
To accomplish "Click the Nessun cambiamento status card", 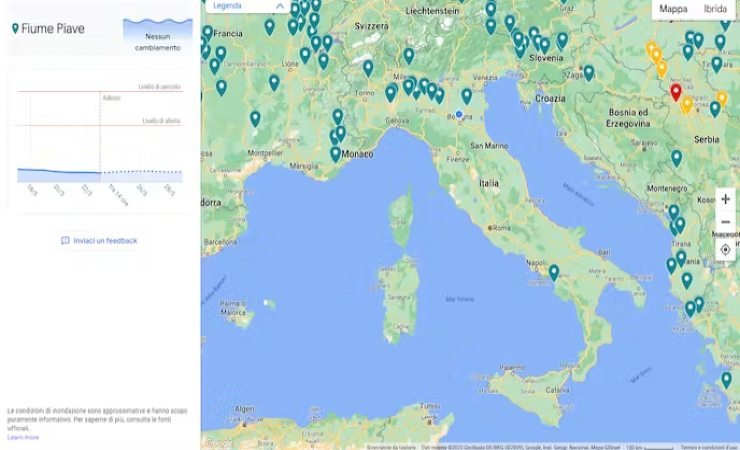I will click(x=157, y=35).
